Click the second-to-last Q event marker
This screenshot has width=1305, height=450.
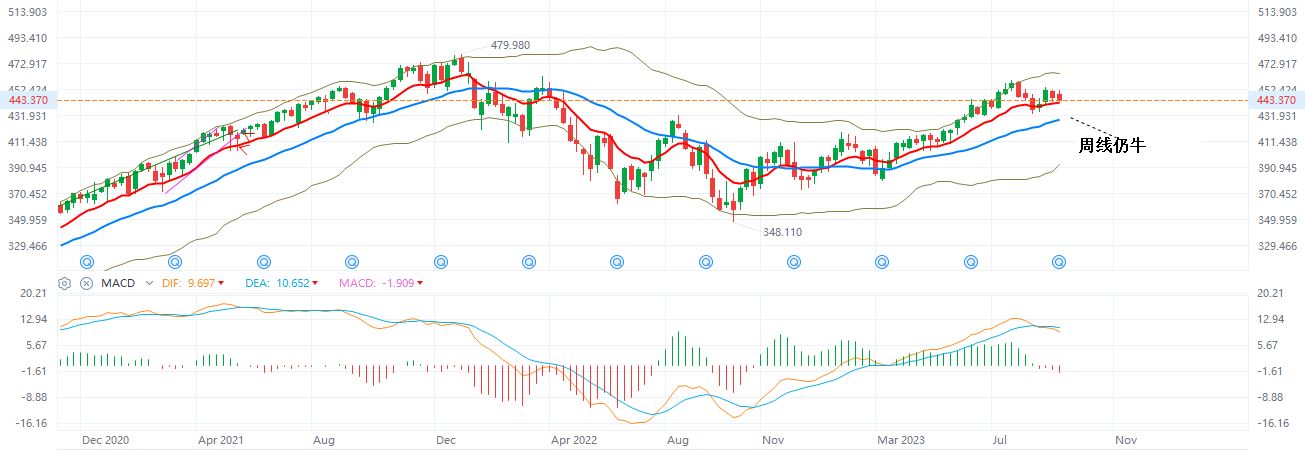coord(970,262)
